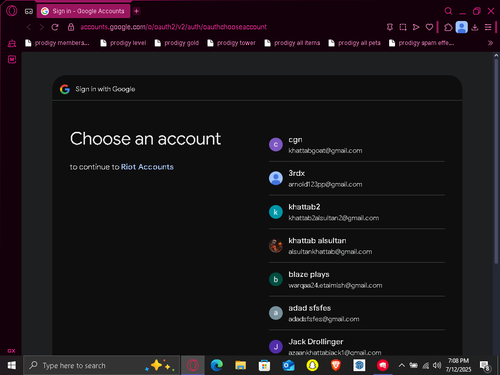
Task: Open a new tab with plus button
Action: point(137,11)
